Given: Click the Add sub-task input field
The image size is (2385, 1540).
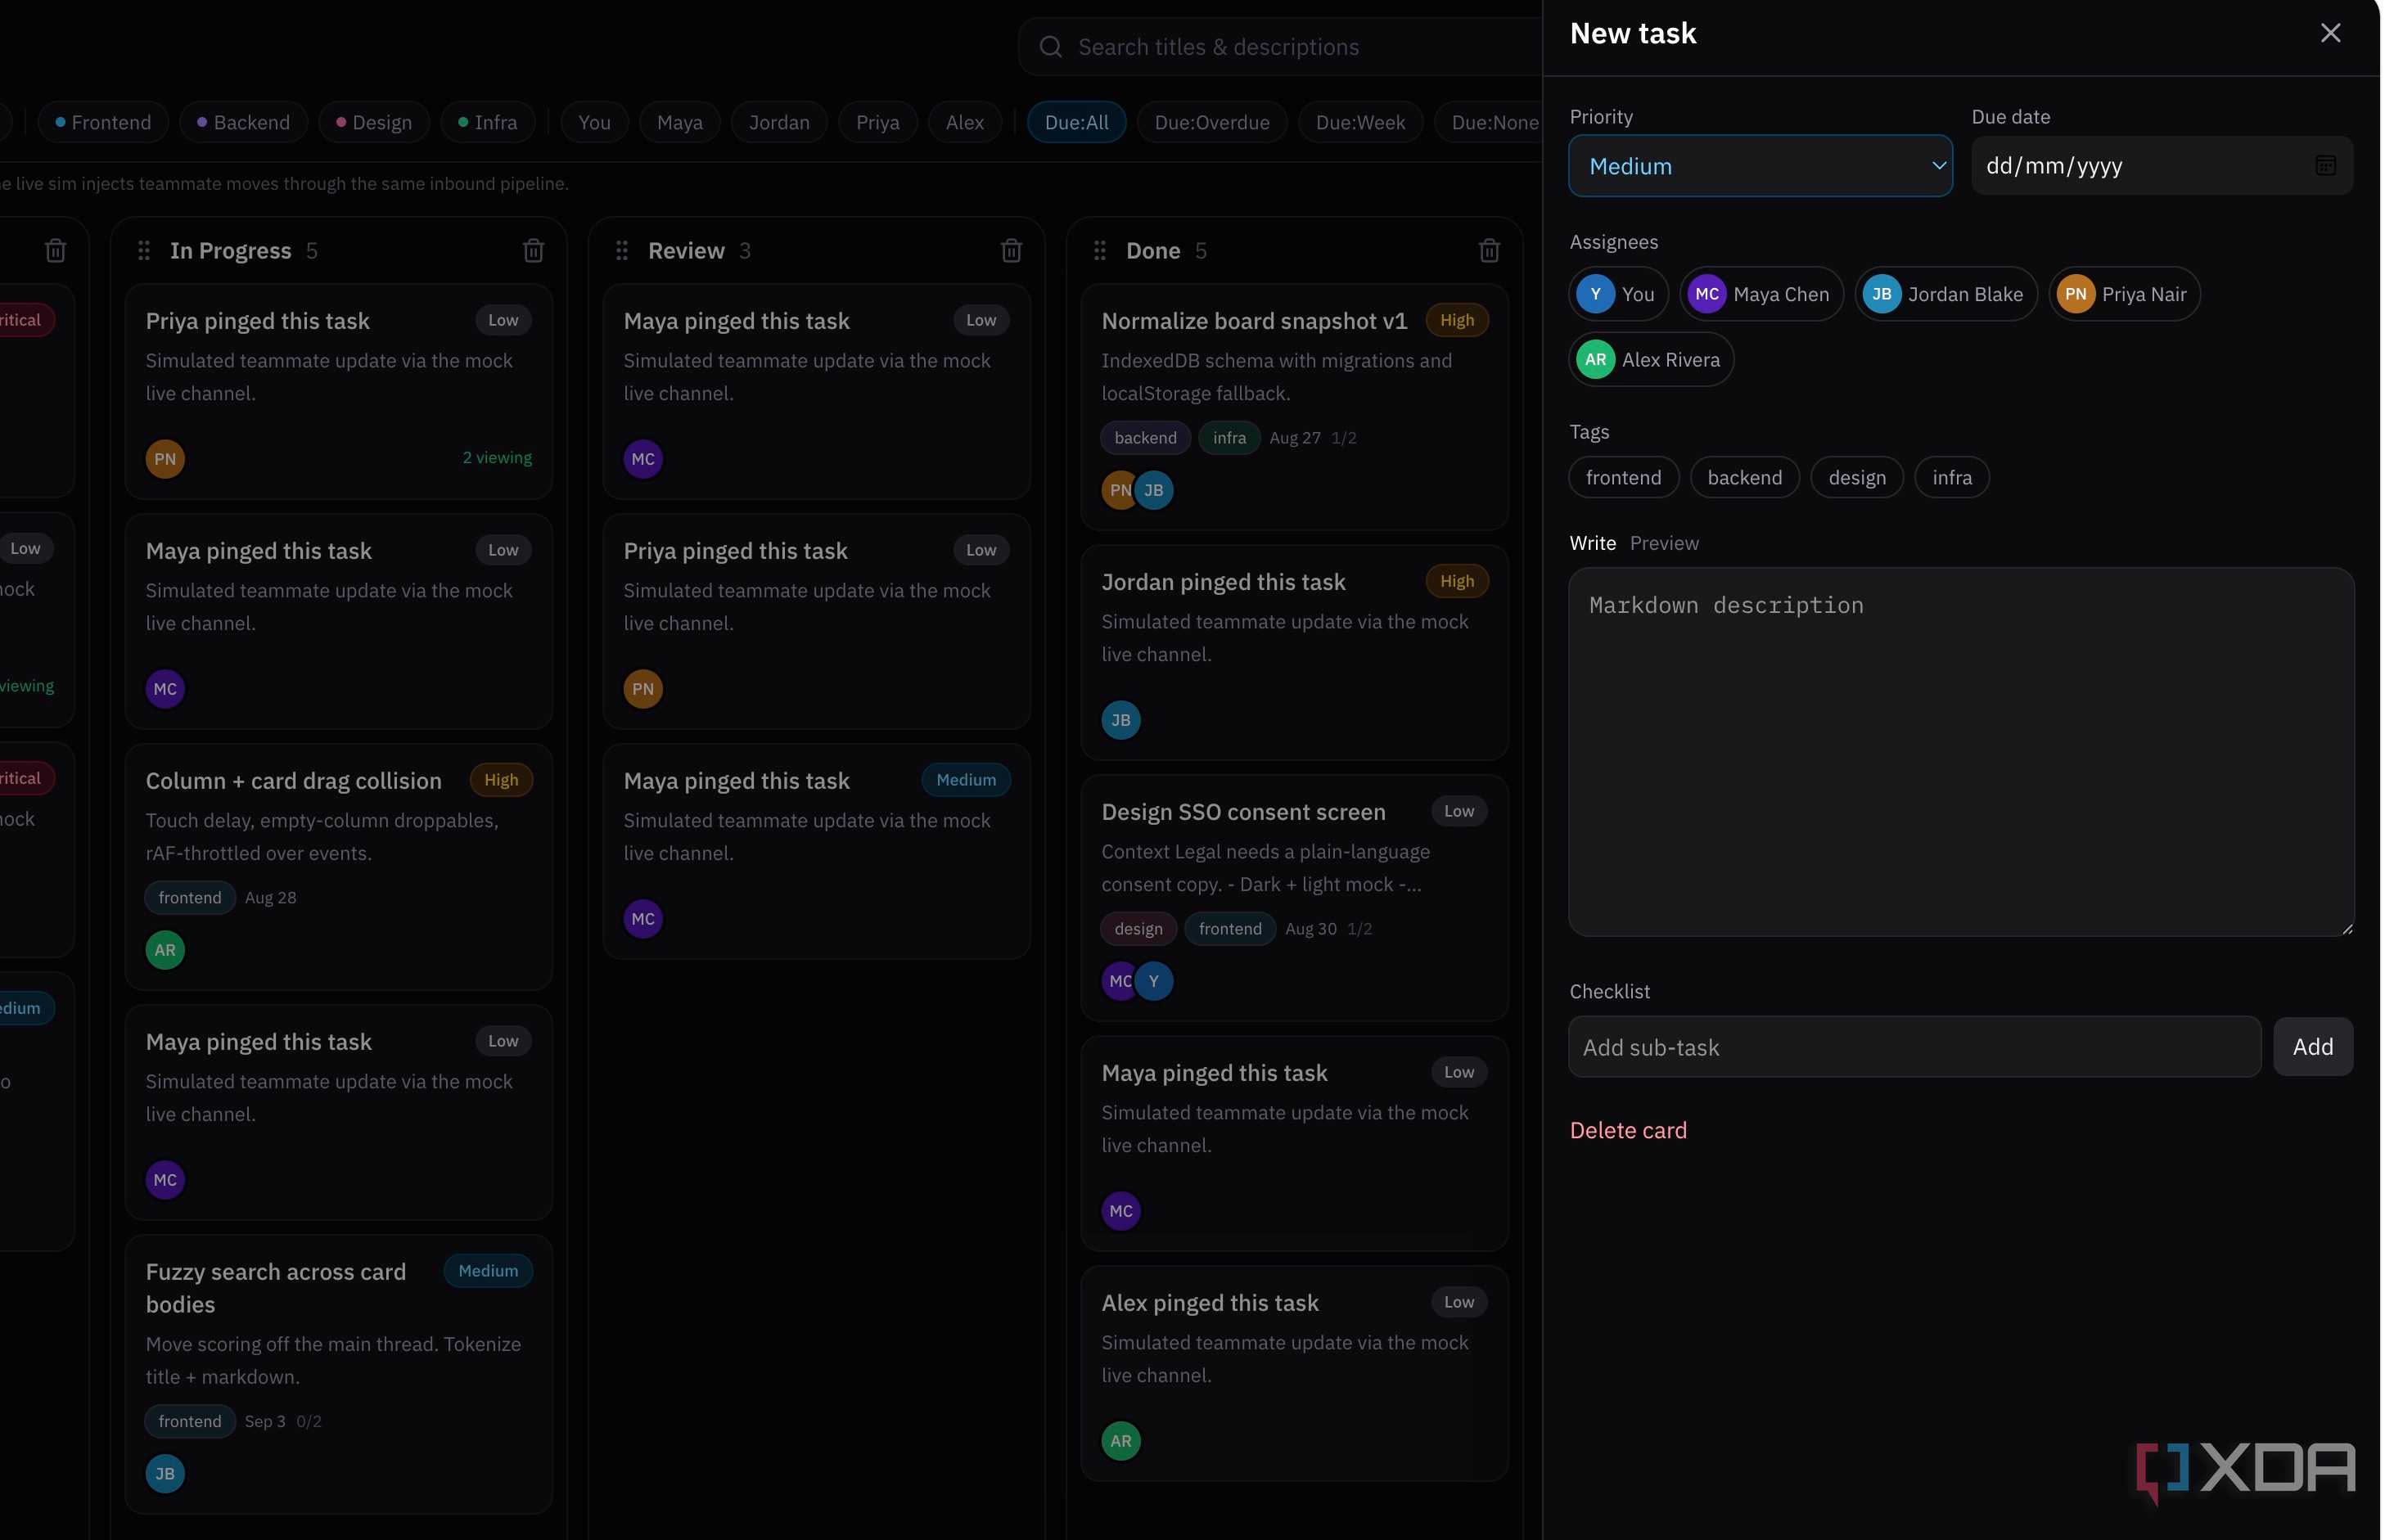Looking at the screenshot, I should pyautogui.click(x=1914, y=1047).
